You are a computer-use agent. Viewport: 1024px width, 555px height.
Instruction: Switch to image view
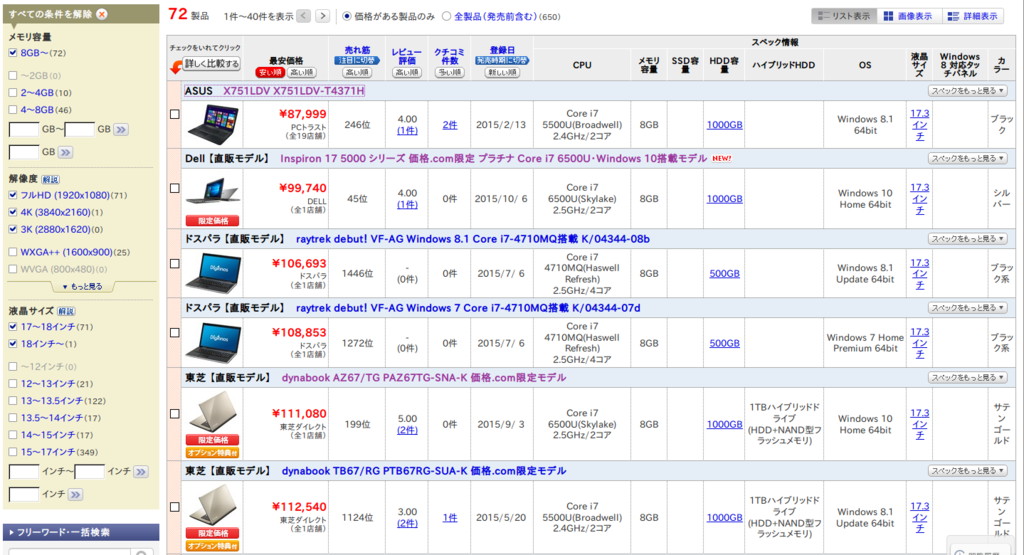point(908,16)
